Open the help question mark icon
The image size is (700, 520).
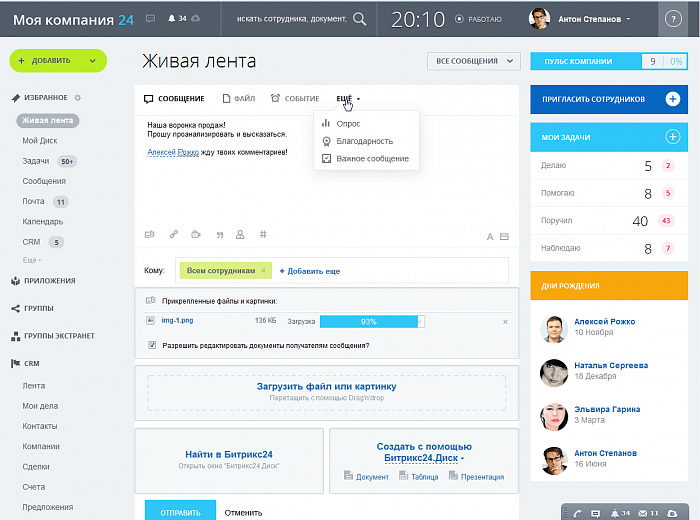pos(673,19)
